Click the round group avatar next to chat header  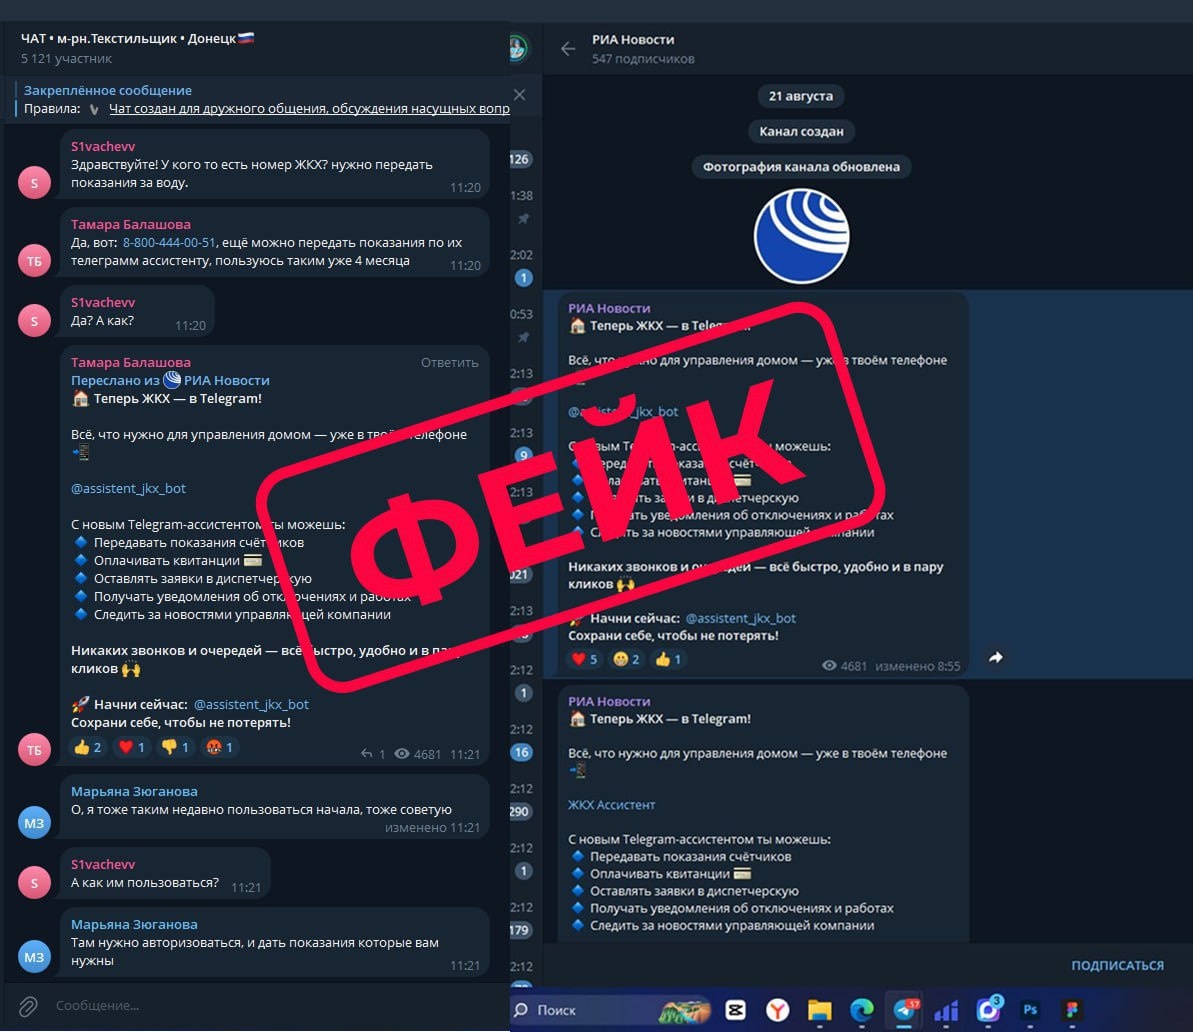(518, 49)
